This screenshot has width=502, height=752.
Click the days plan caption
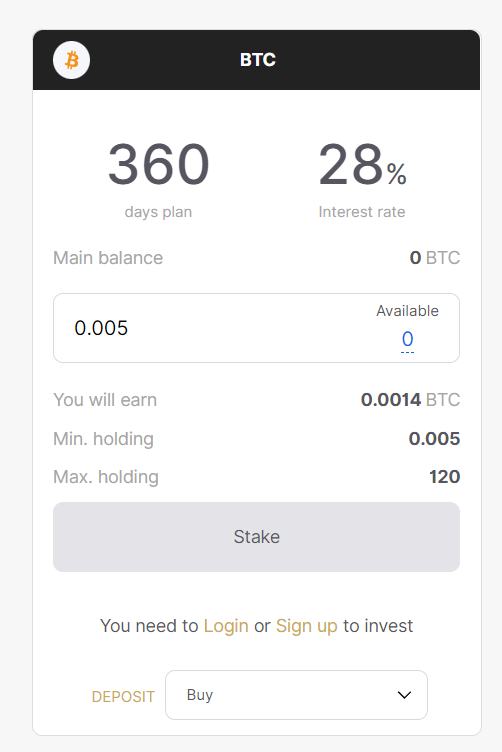pos(158,212)
